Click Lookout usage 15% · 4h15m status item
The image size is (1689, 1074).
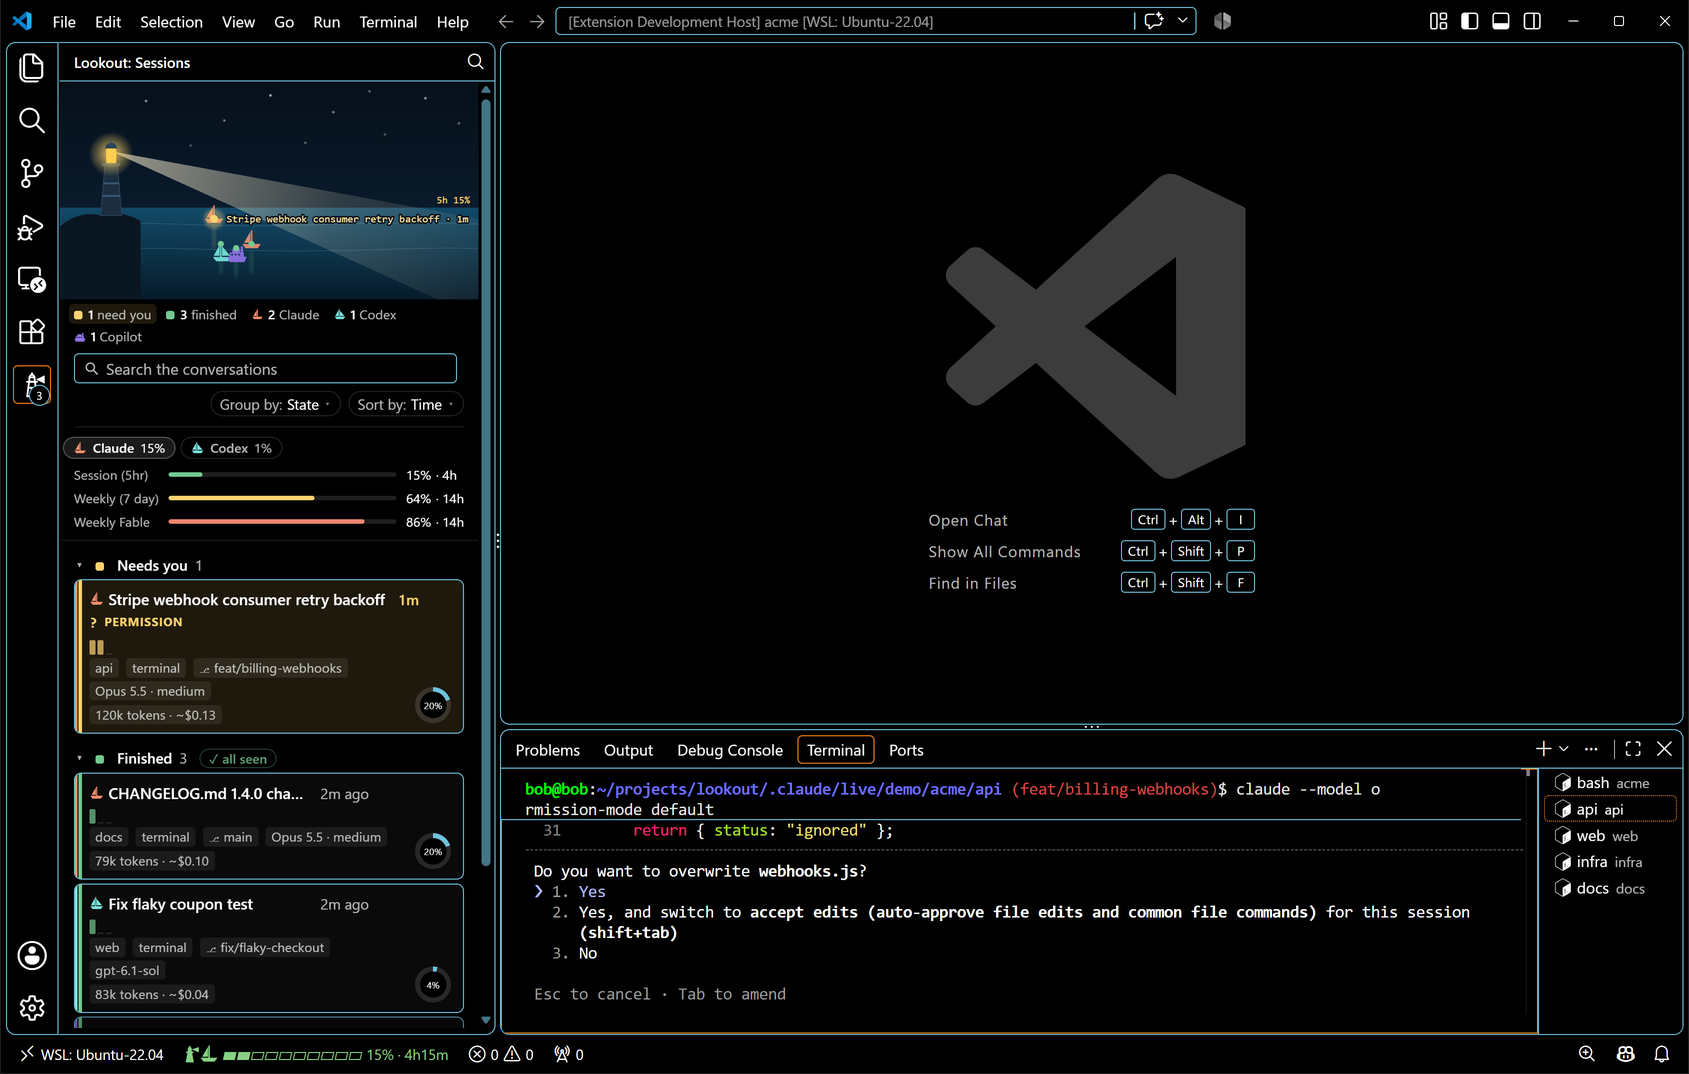[316, 1054]
